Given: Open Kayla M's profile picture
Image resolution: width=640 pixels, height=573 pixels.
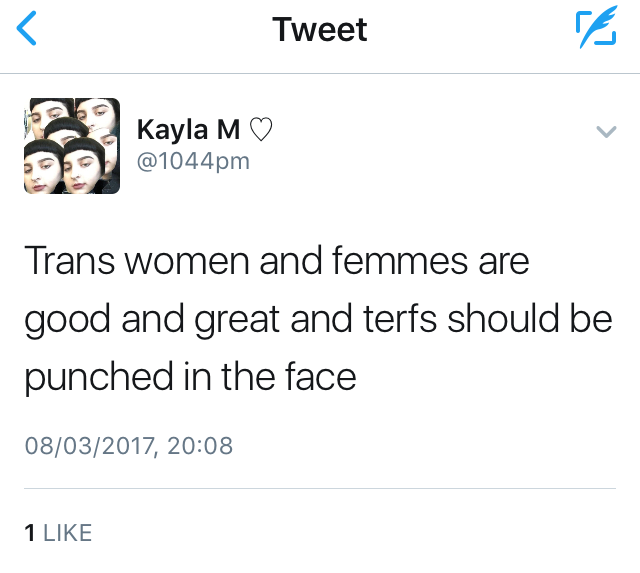Looking at the screenshot, I should coord(71,145).
